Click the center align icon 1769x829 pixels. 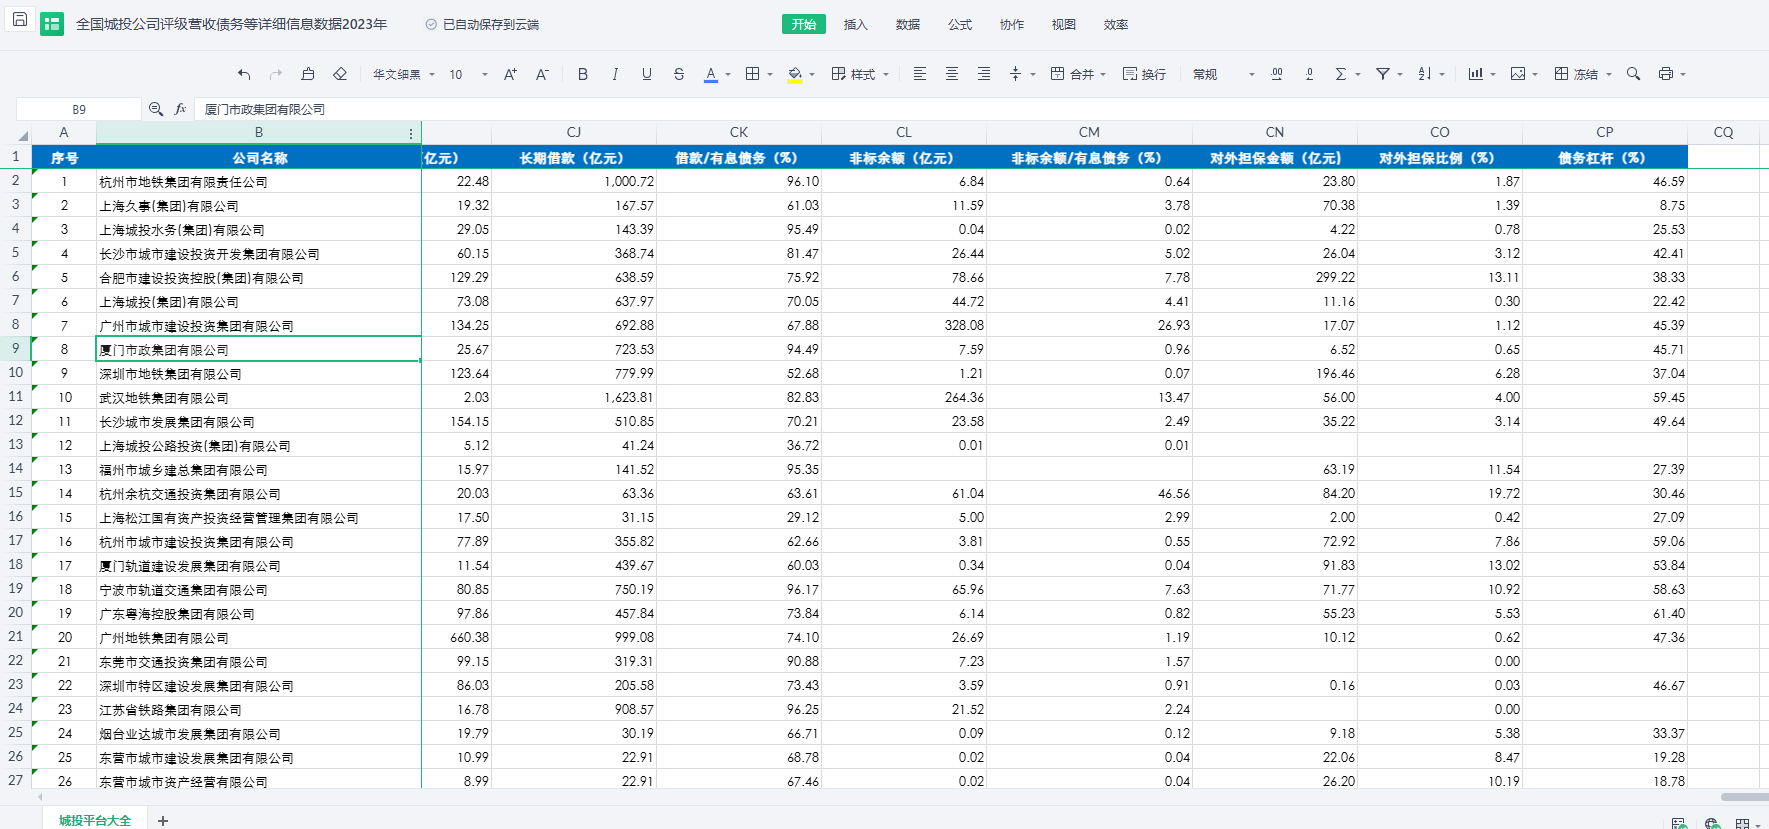(x=952, y=74)
